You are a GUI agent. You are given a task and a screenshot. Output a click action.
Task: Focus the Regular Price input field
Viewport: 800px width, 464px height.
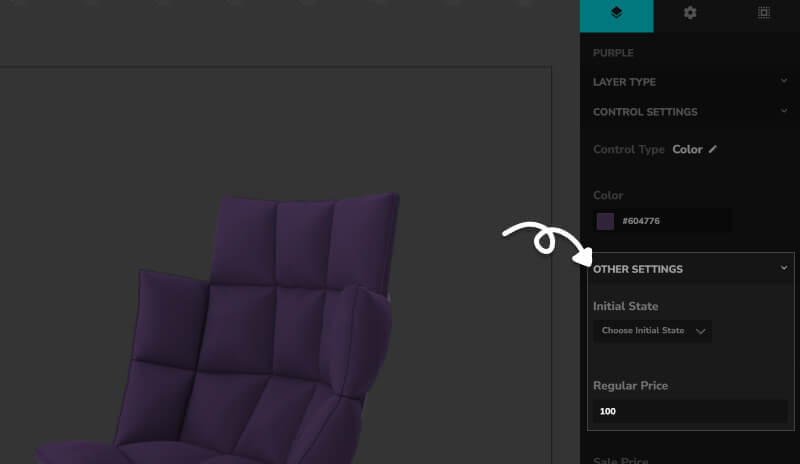coord(690,411)
